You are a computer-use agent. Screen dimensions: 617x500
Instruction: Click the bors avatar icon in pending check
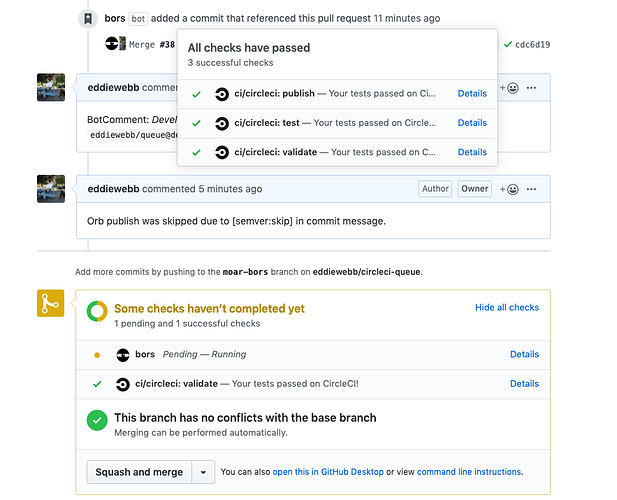click(123, 354)
